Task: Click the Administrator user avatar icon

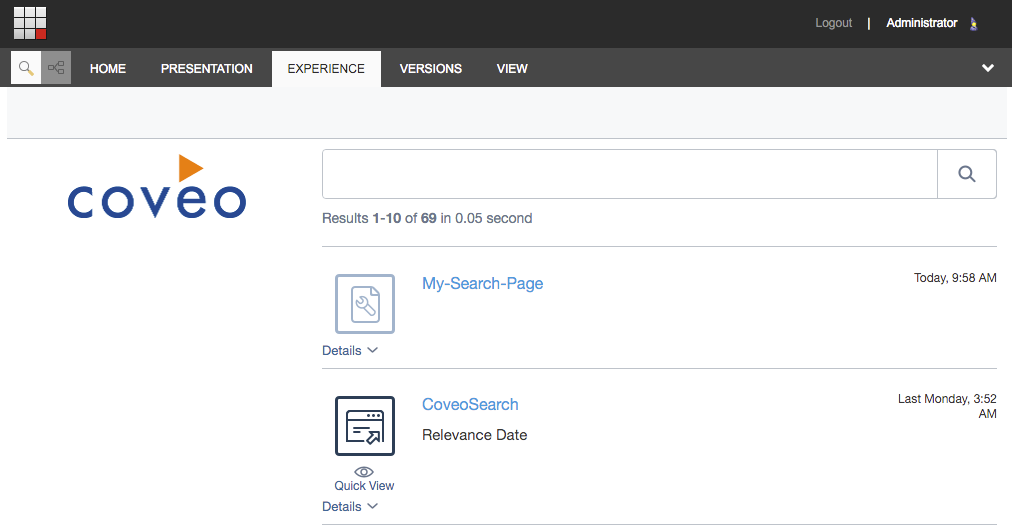Action: click(973, 24)
